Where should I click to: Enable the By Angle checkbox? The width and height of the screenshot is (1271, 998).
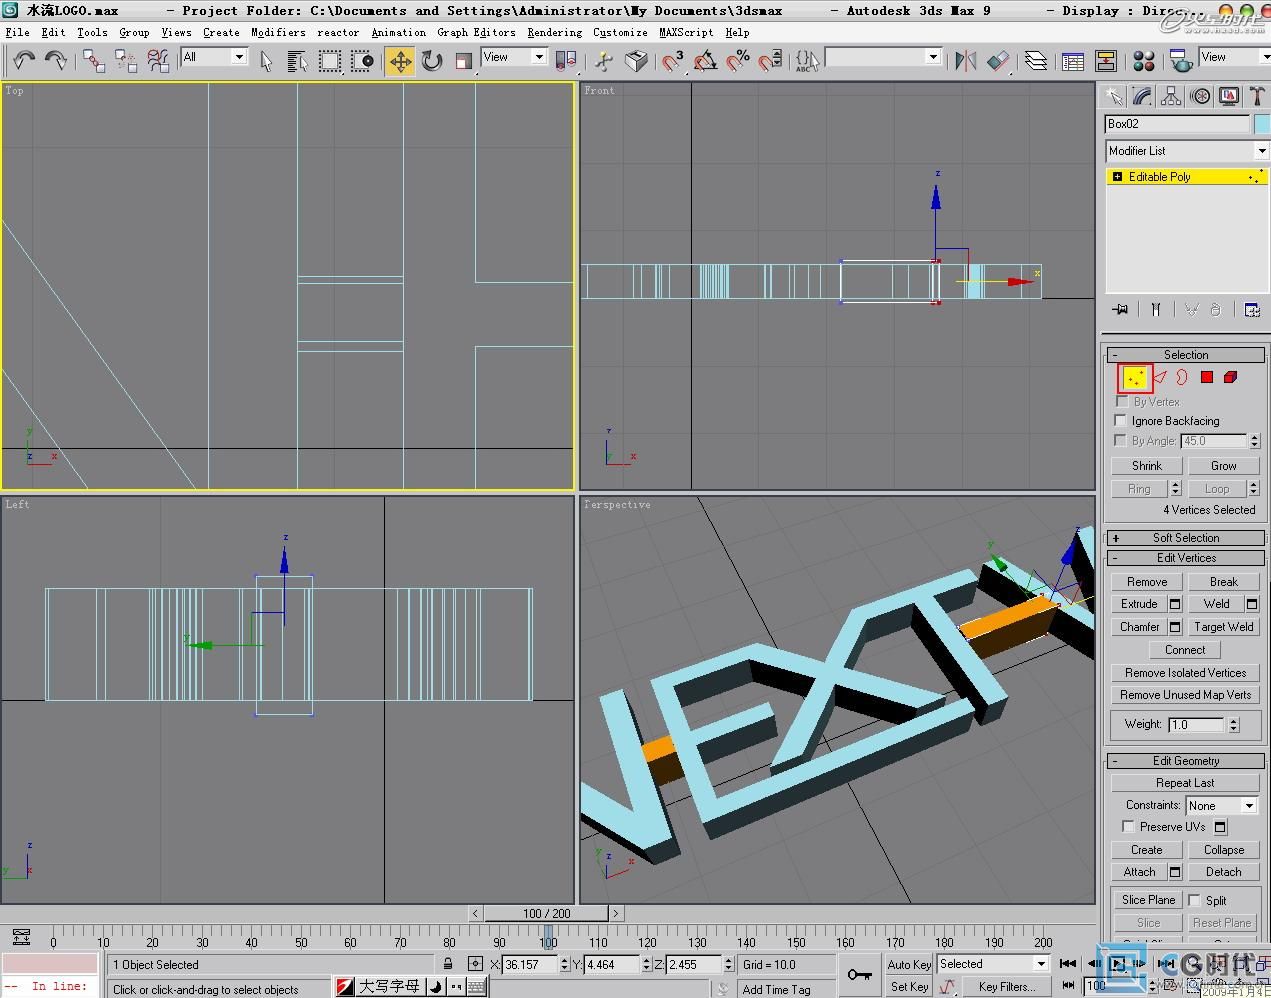pyautogui.click(x=1121, y=440)
